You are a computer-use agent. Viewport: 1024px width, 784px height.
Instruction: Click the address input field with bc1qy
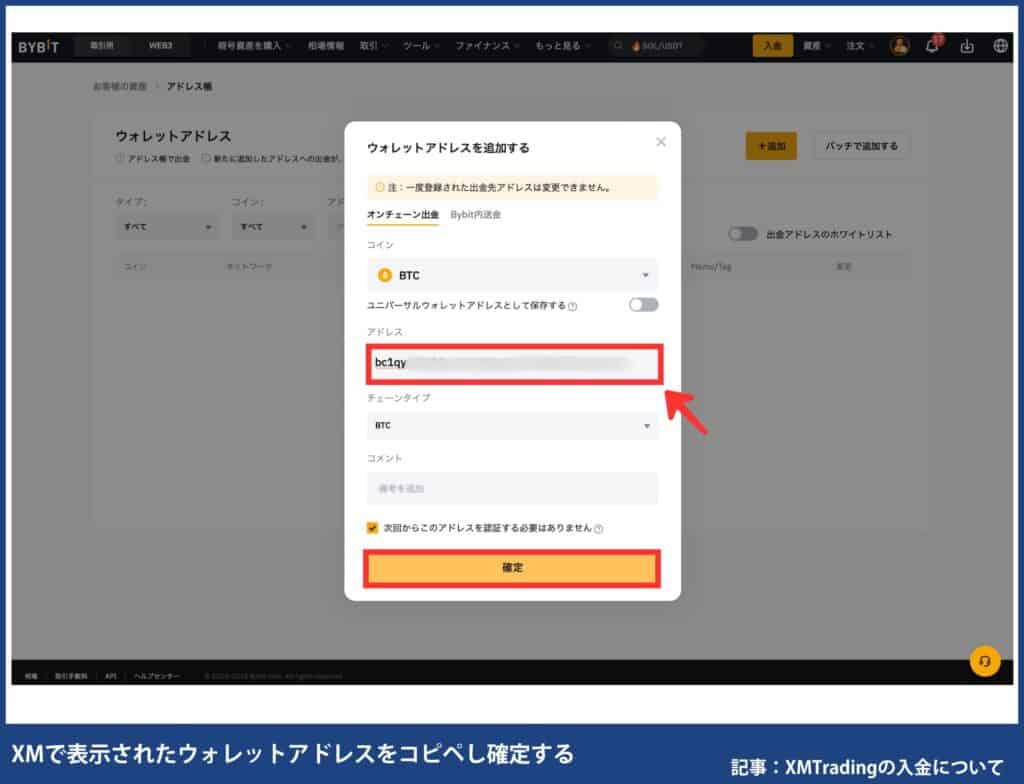click(514, 364)
